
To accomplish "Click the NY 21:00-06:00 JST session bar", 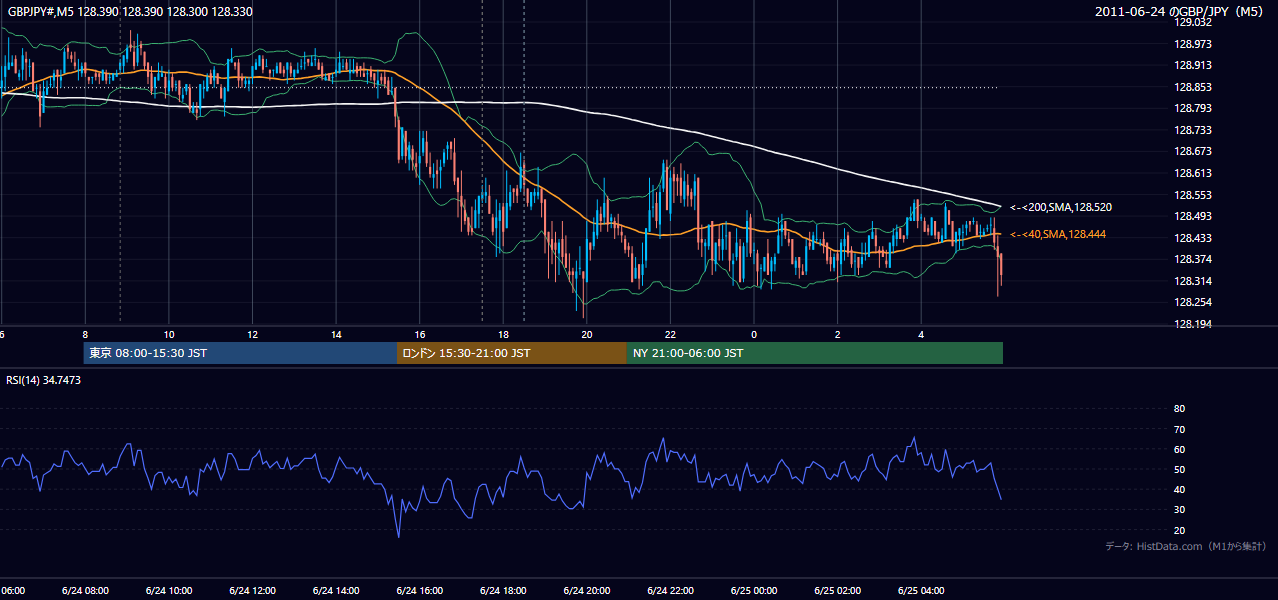I will point(815,353).
